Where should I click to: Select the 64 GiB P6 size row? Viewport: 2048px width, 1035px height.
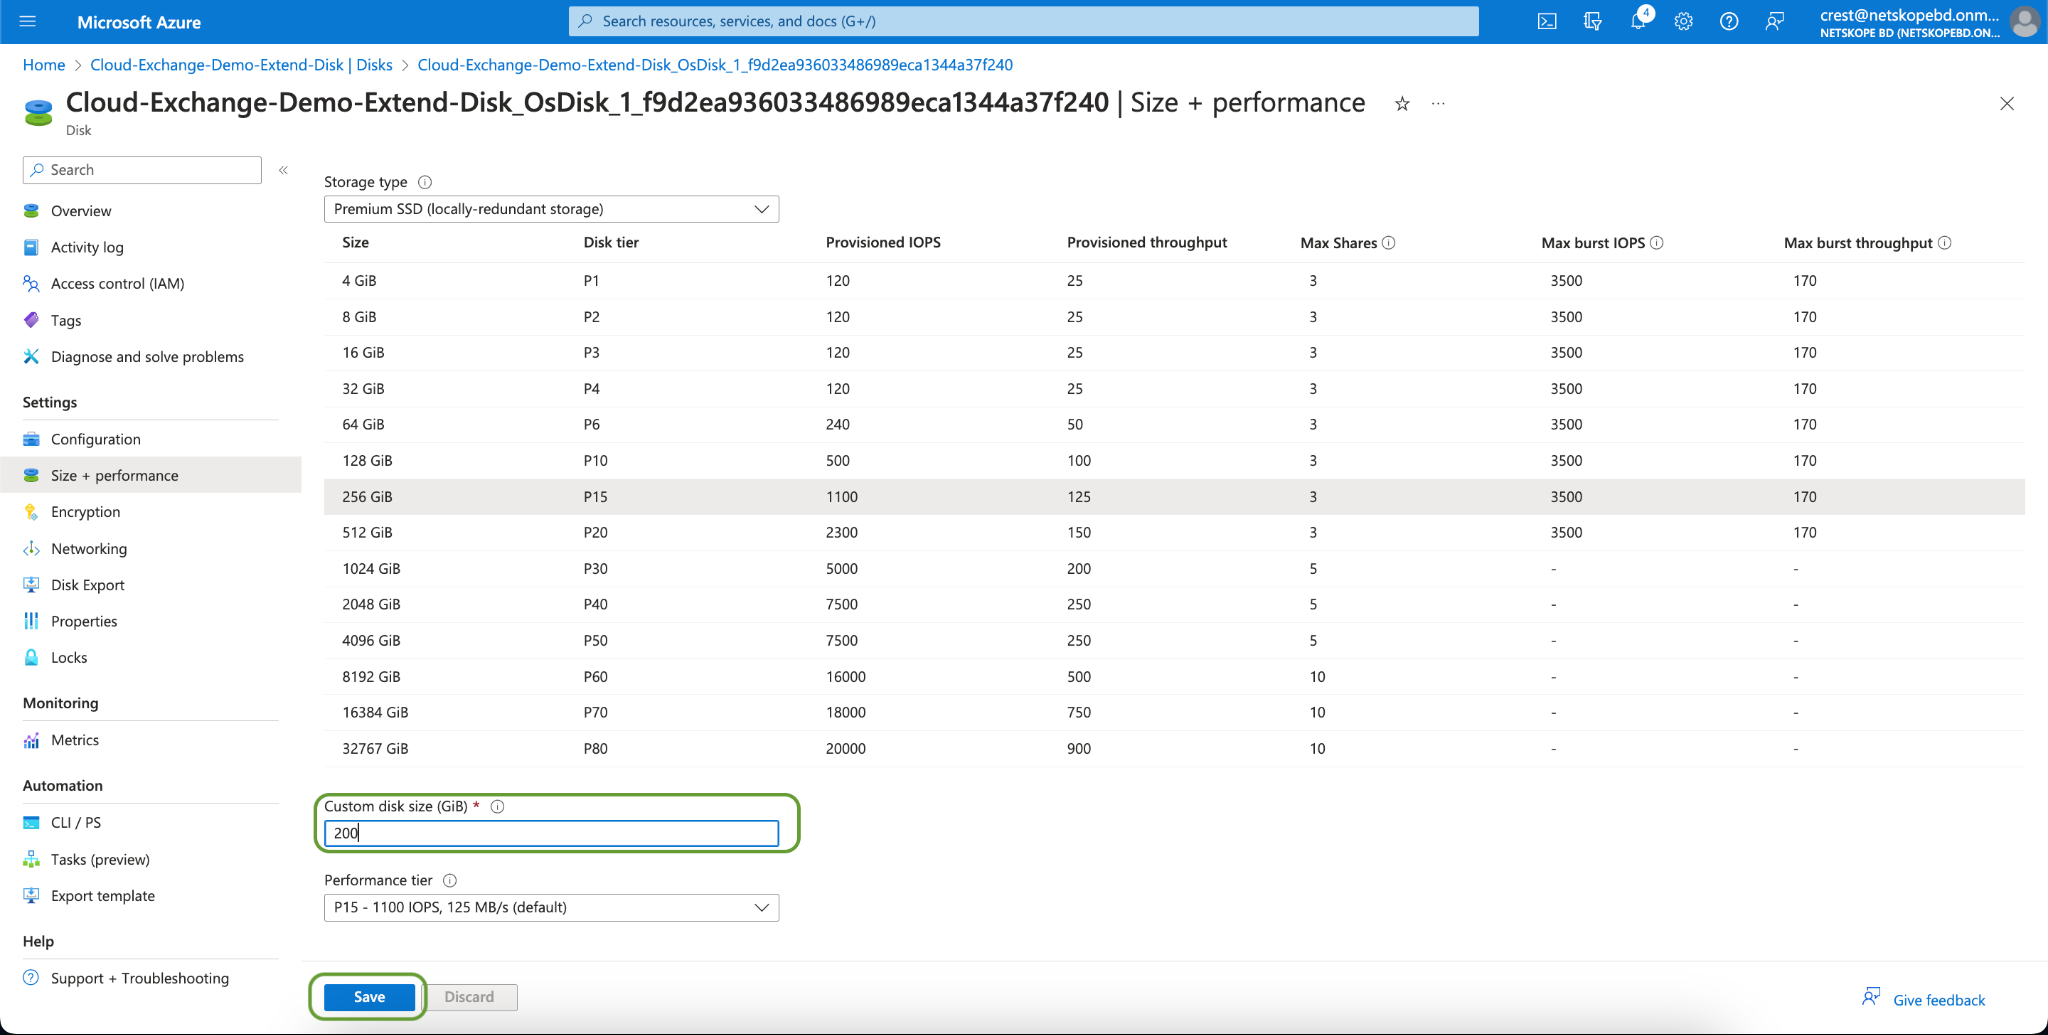[x=1174, y=425]
